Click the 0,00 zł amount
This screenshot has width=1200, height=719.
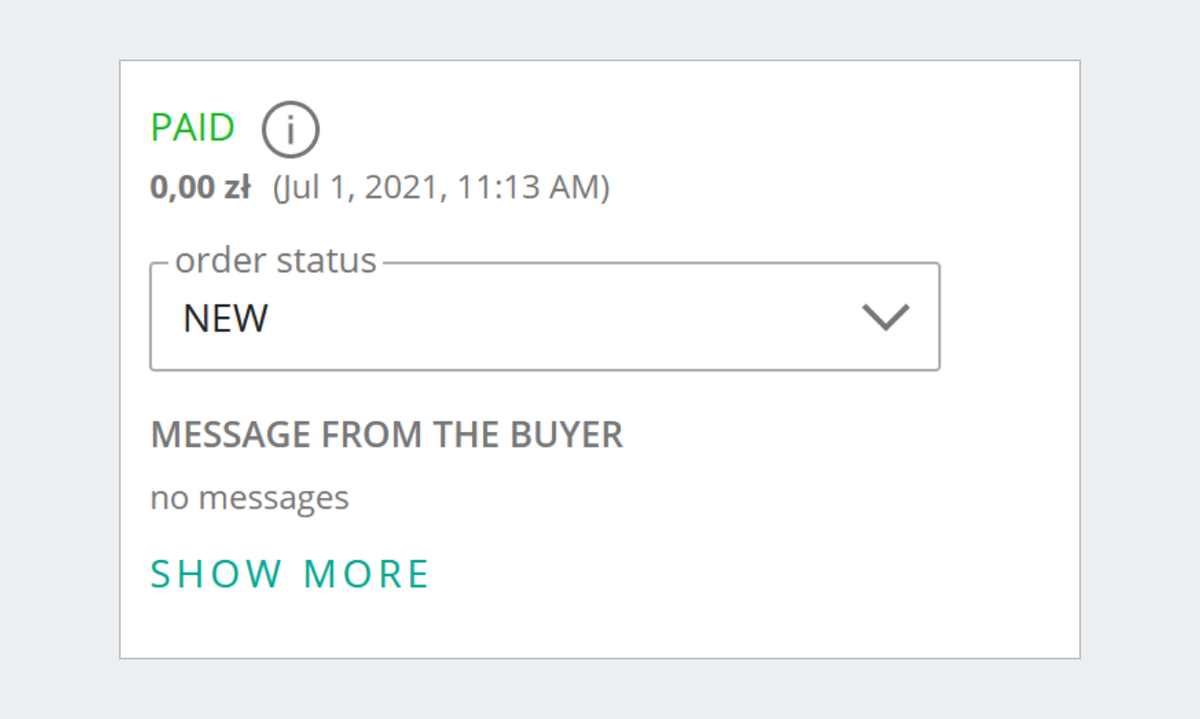pyautogui.click(x=200, y=187)
